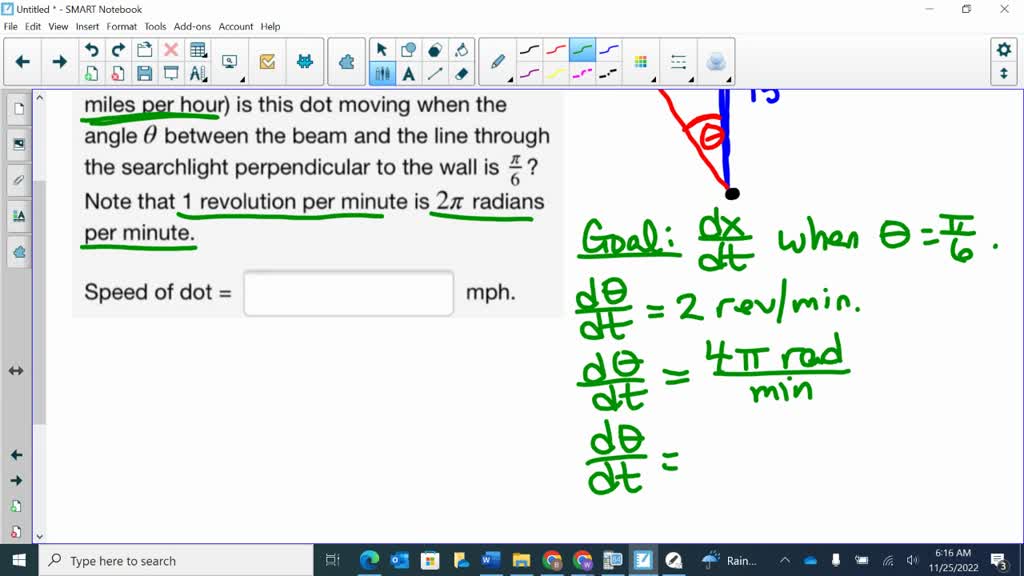1024x576 pixels.
Task: Open the Tools menu
Action: tap(155, 27)
